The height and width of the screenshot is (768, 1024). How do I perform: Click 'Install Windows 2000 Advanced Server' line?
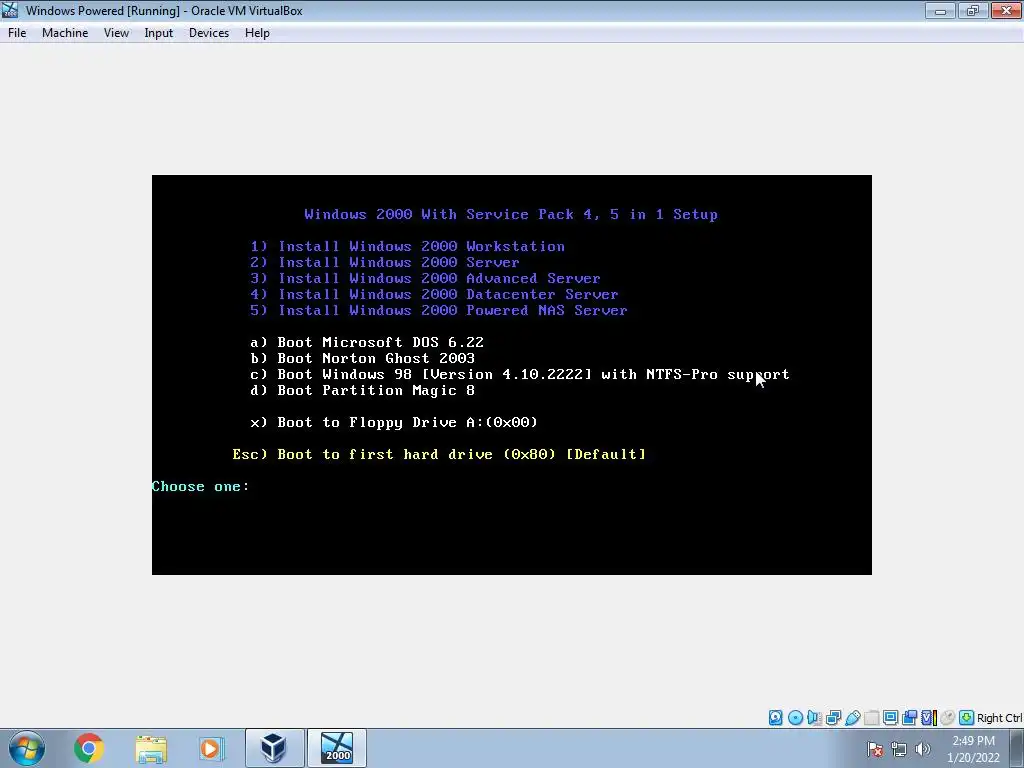click(425, 278)
